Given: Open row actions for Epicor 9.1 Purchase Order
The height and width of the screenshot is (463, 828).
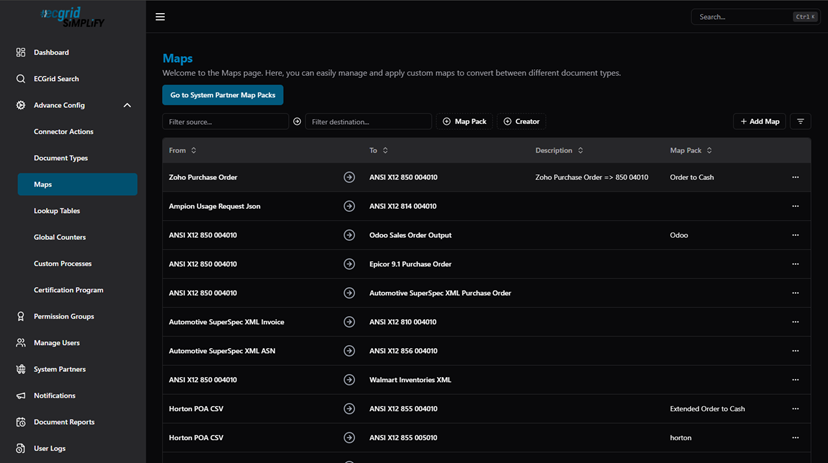Looking at the screenshot, I should (x=795, y=264).
